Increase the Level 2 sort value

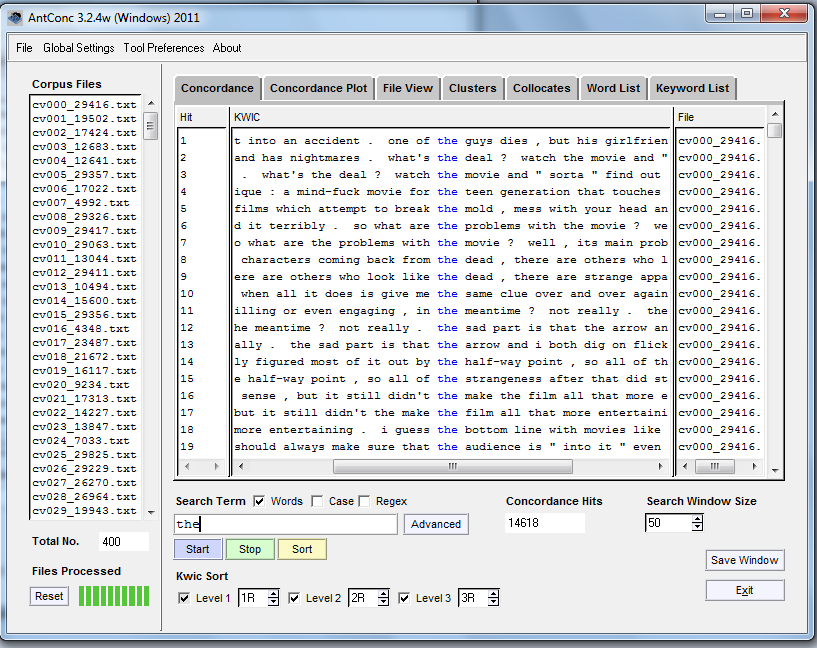pyautogui.click(x=383, y=594)
